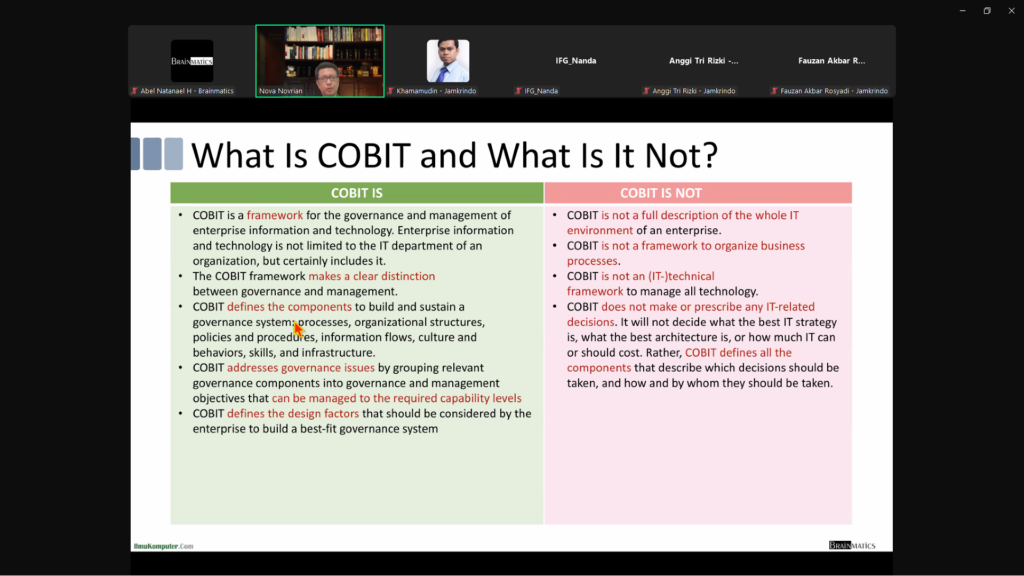Open the IlmuKomputer.Com link on the slide footer

tap(163, 546)
